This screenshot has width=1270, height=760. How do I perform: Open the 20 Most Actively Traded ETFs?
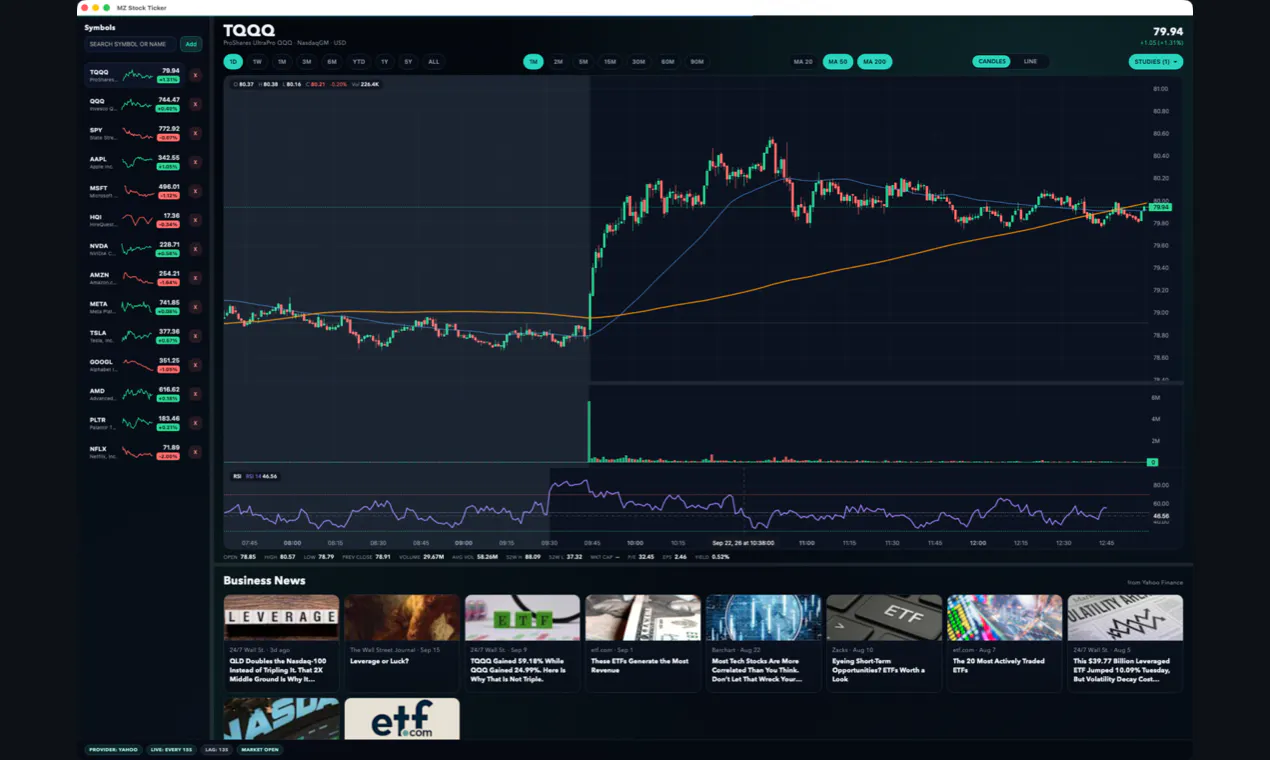click(1004, 643)
